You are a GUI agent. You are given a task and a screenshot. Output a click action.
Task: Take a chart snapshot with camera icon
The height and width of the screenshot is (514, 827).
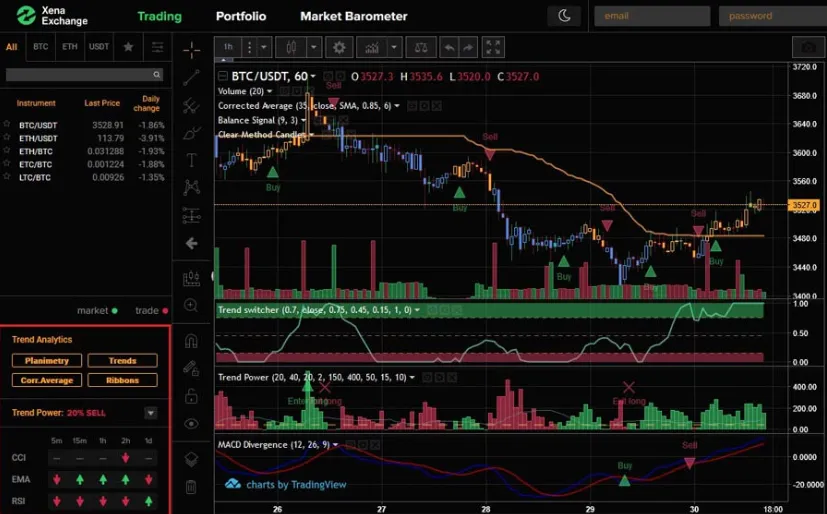808,47
